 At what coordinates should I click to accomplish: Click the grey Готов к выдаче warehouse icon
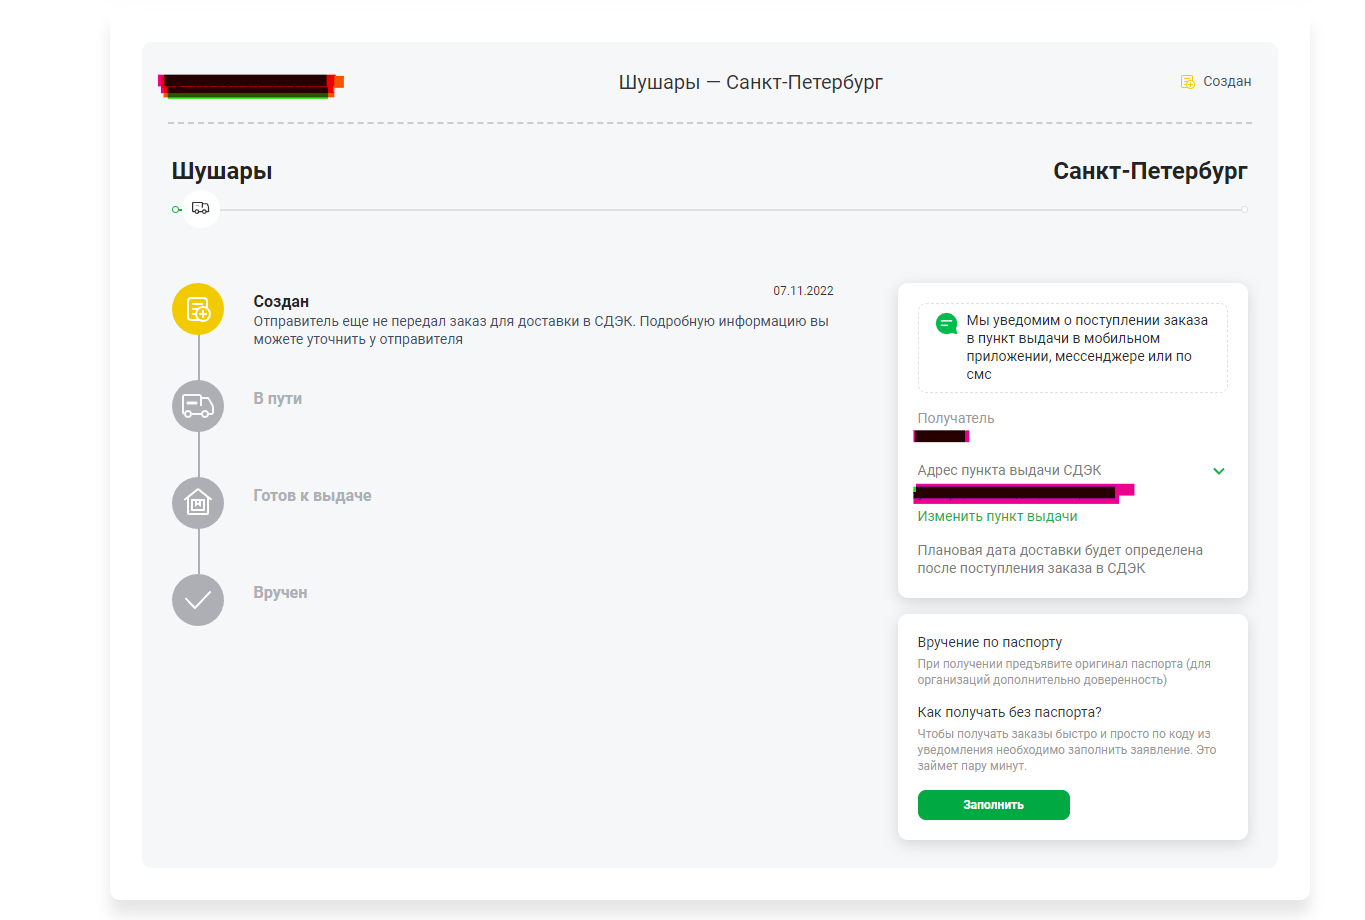[198, 503]
